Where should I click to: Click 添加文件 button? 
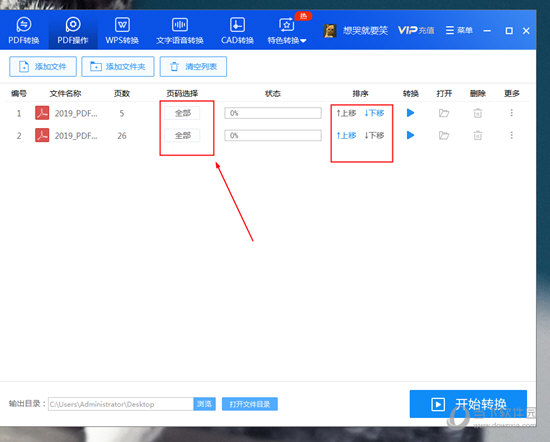coord(43,67)
